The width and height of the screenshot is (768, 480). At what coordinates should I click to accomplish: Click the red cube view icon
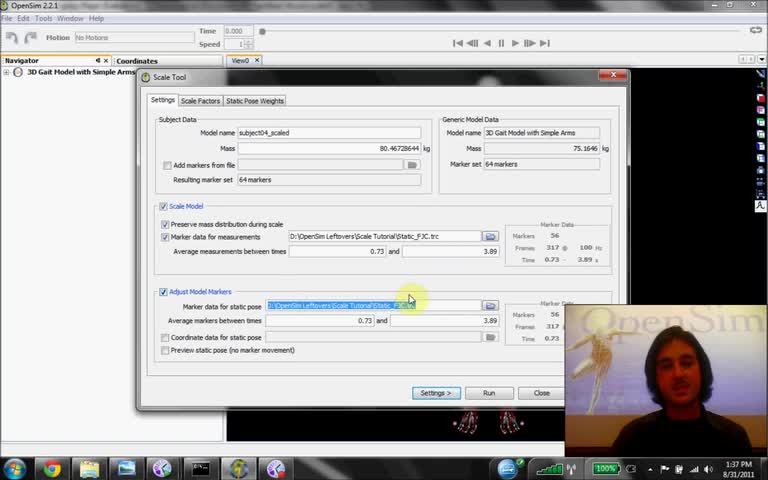(760, 98)
